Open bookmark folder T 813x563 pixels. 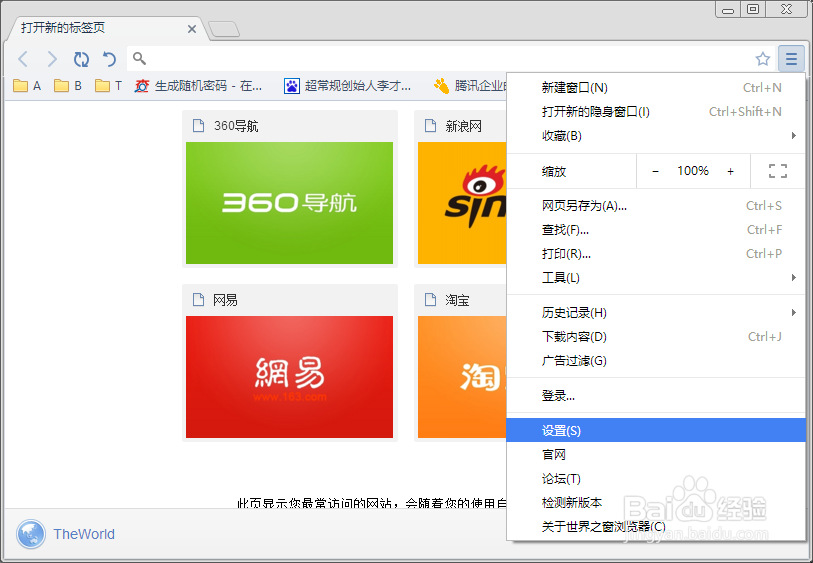(x=108, y=86)
